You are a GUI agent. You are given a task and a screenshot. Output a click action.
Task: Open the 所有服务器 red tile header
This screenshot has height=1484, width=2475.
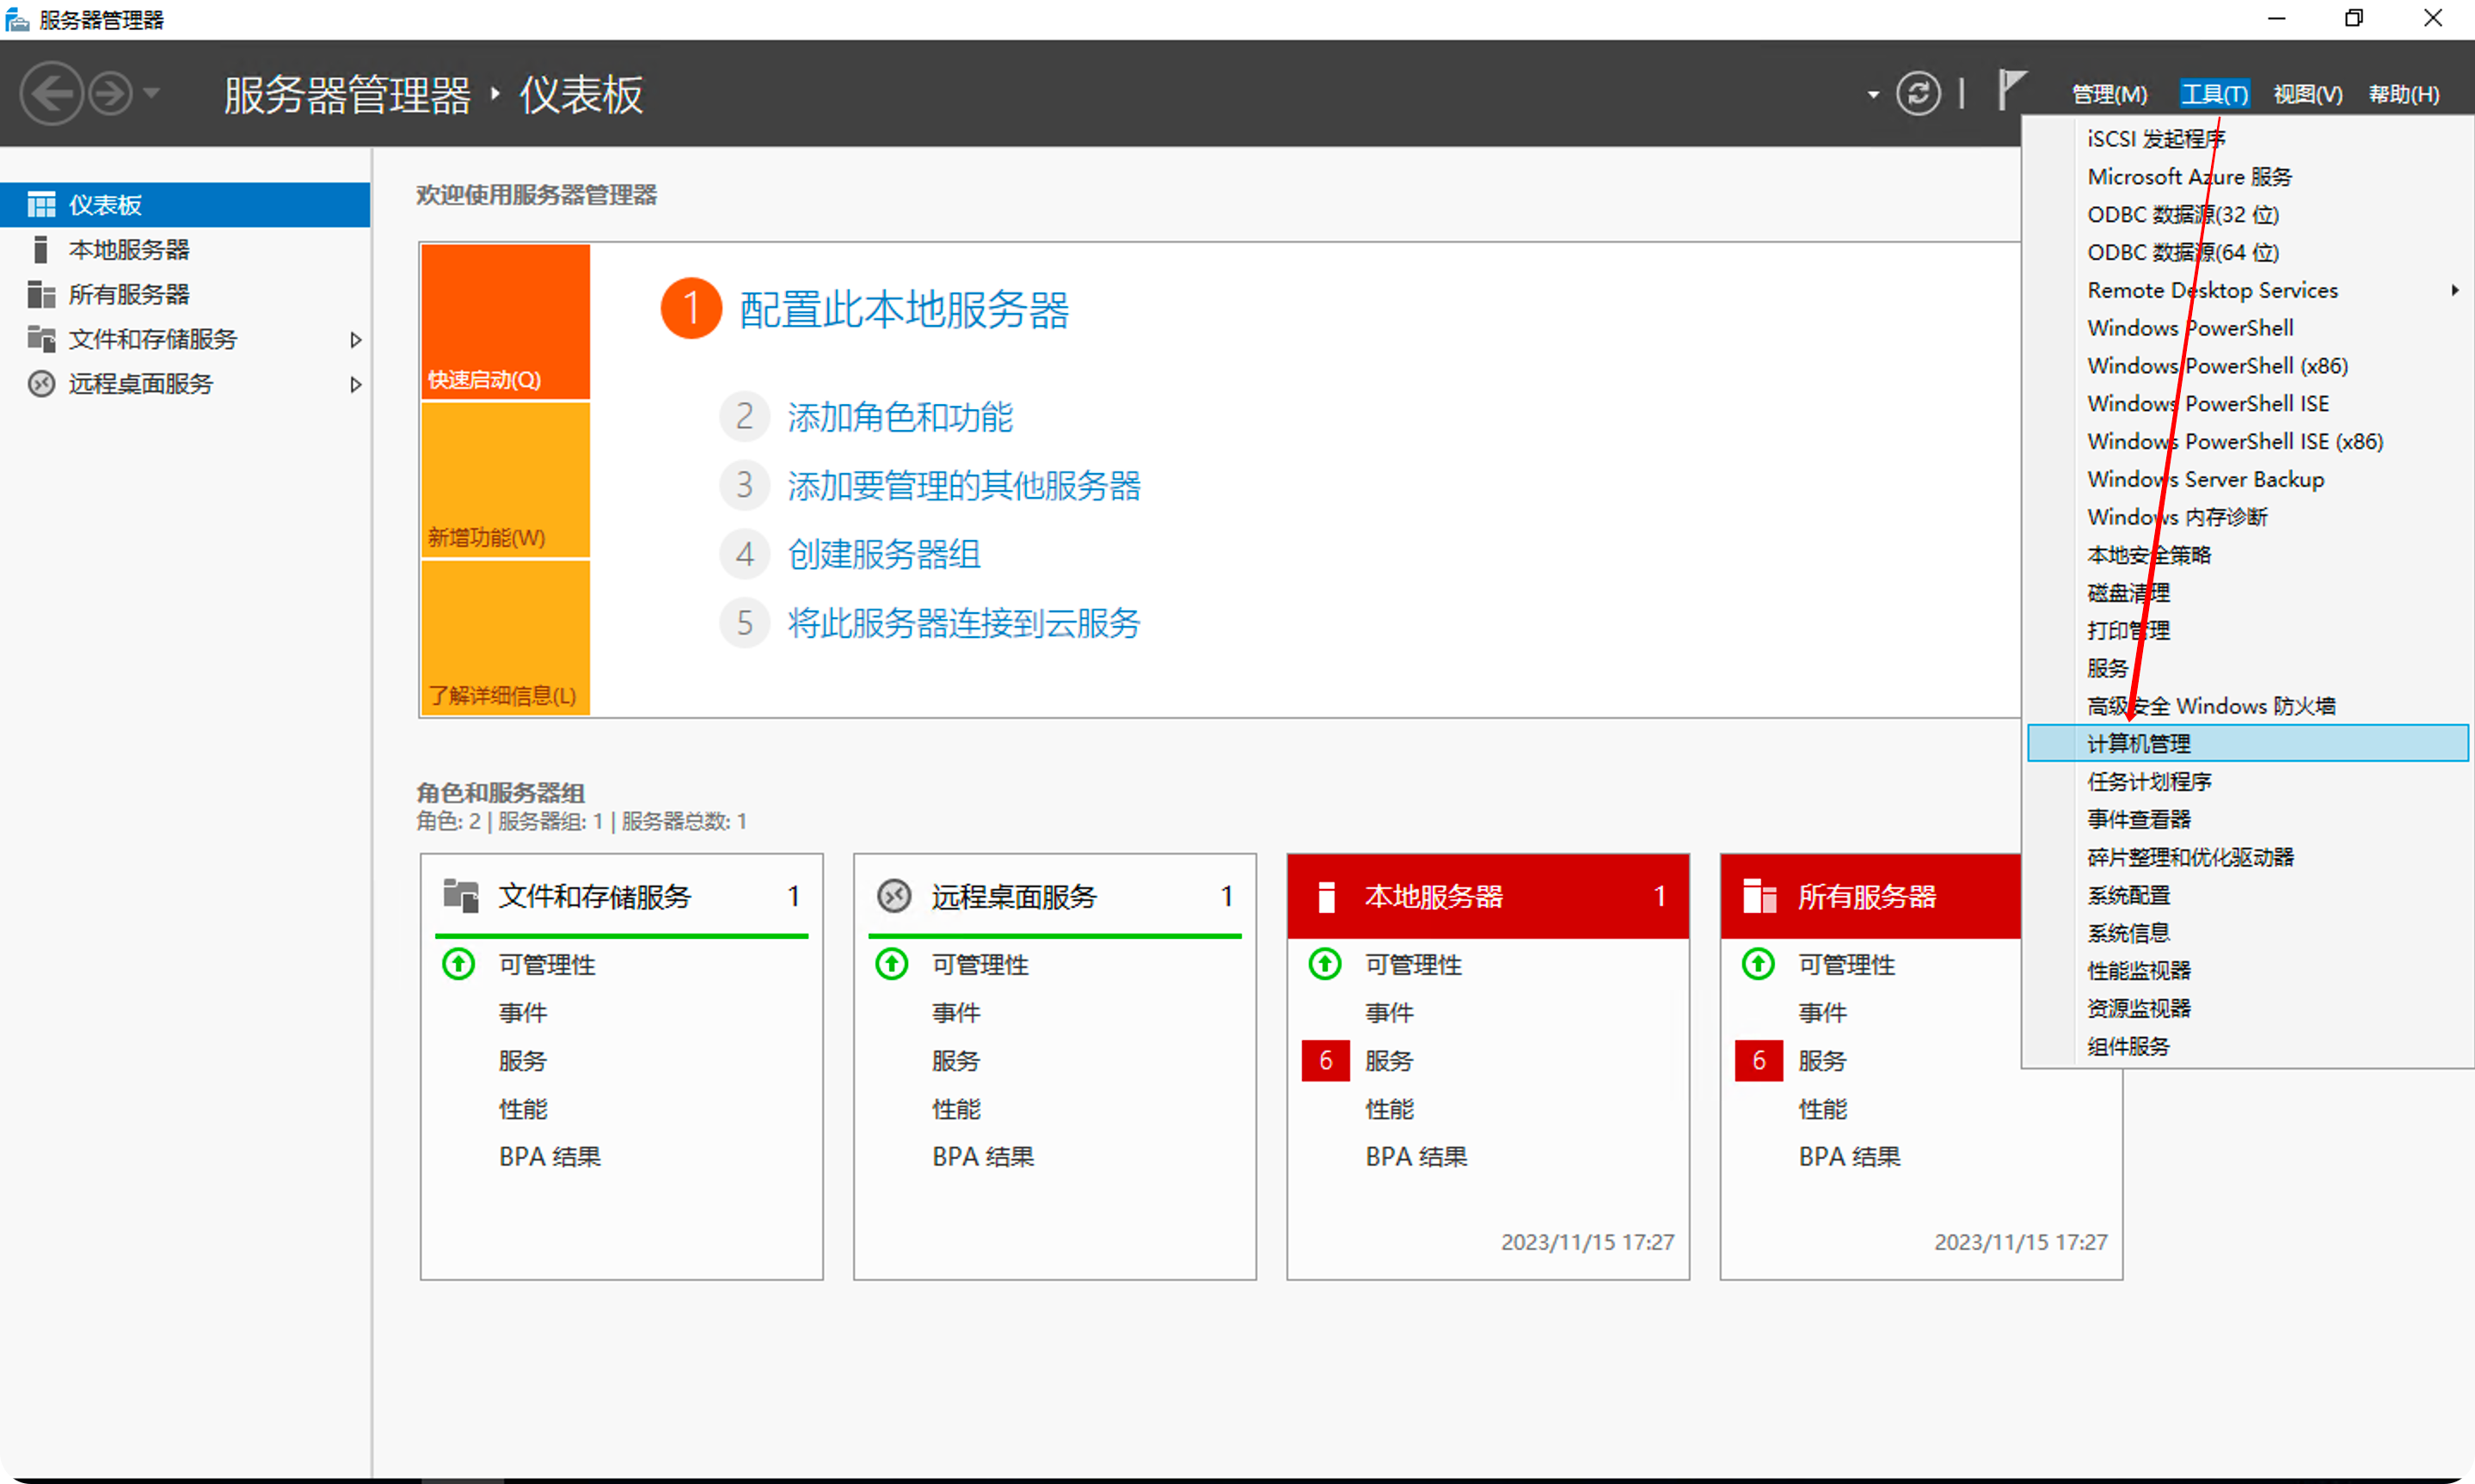pos(1870,896)
